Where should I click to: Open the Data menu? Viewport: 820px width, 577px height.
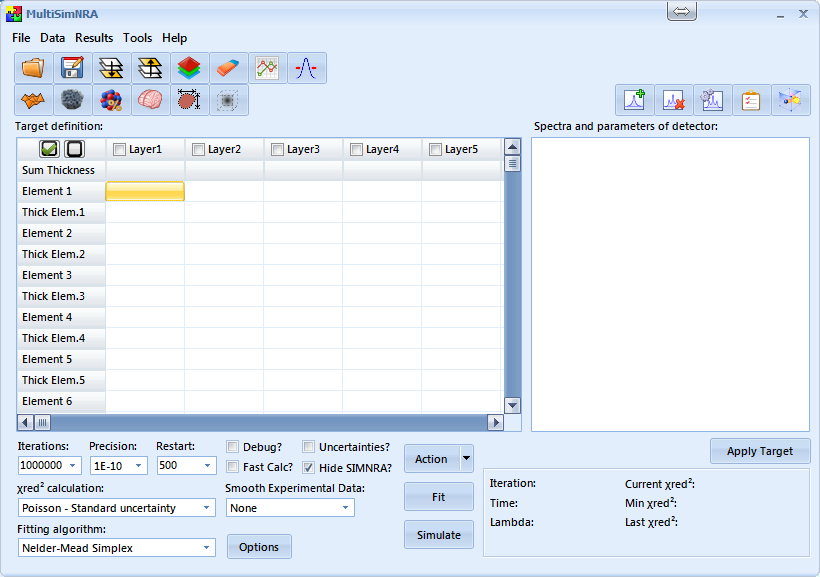[52, 38]
